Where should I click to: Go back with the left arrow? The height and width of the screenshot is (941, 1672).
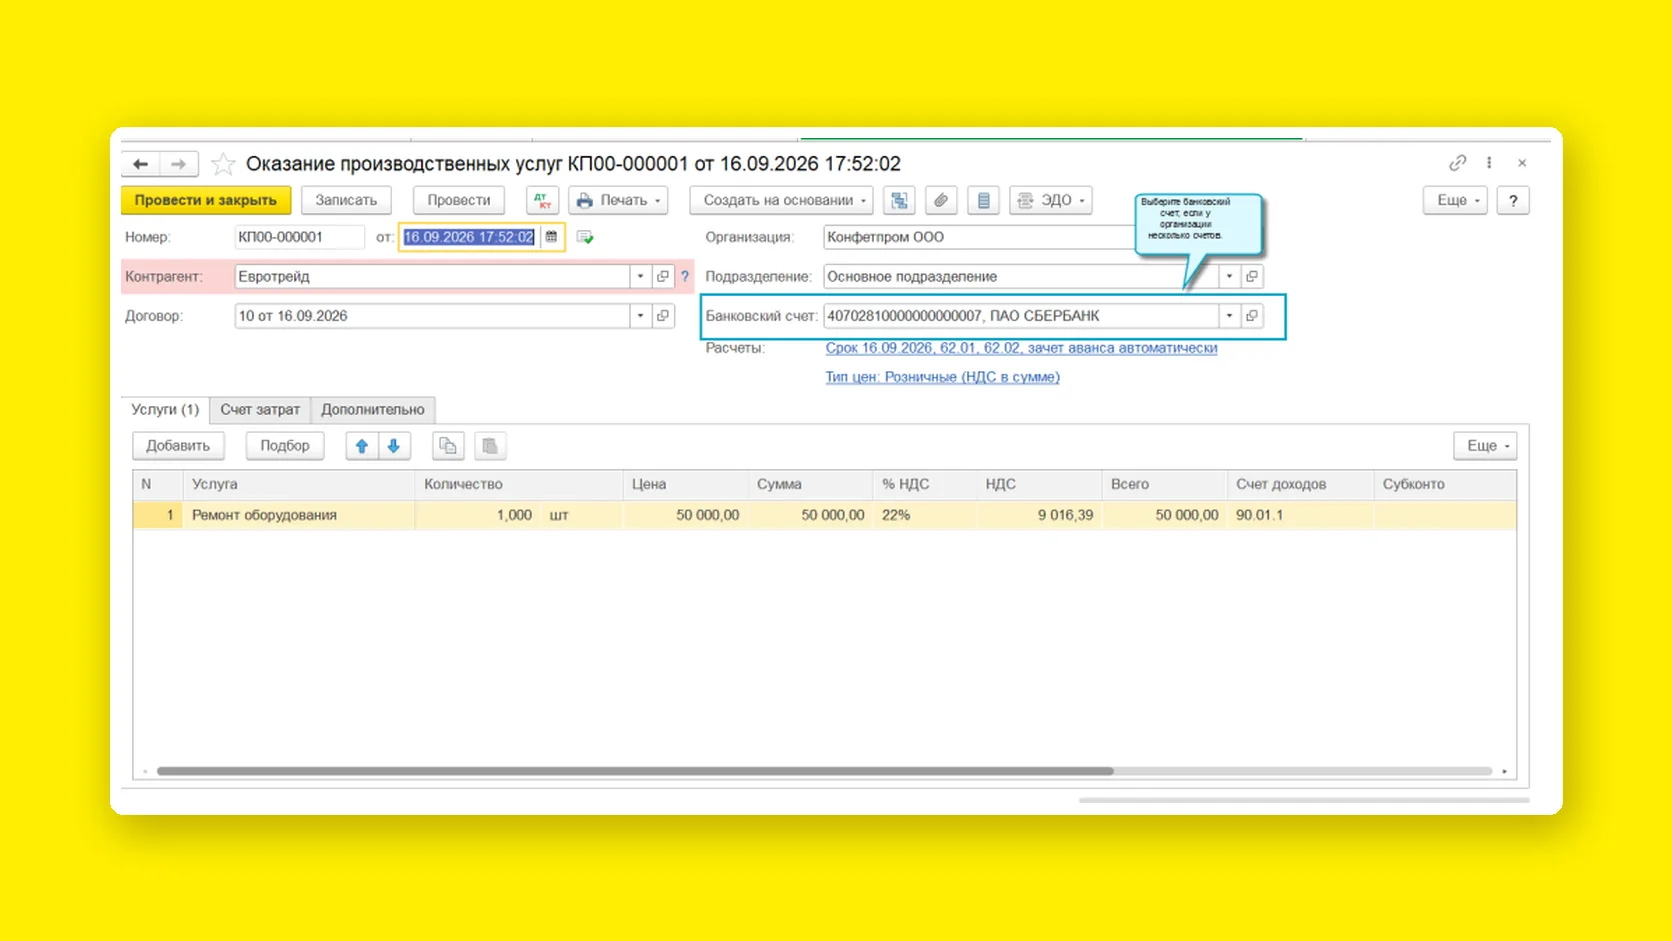click(141, 164)
